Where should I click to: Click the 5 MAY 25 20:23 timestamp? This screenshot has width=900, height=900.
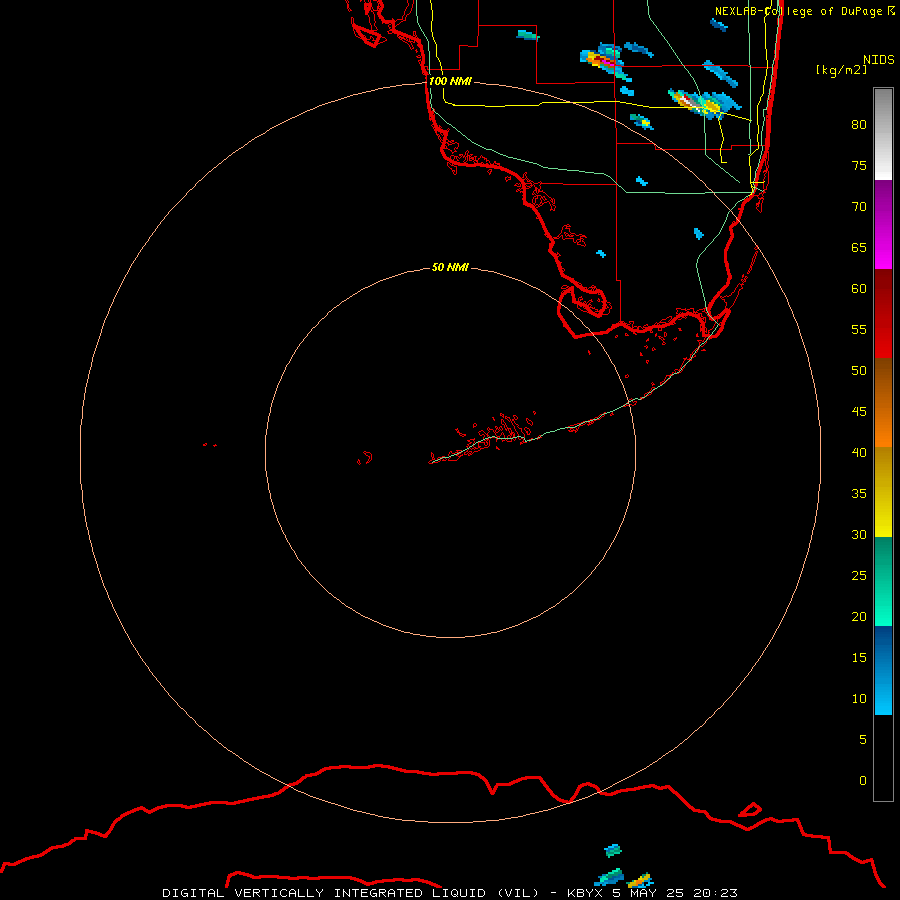[675, 893]
